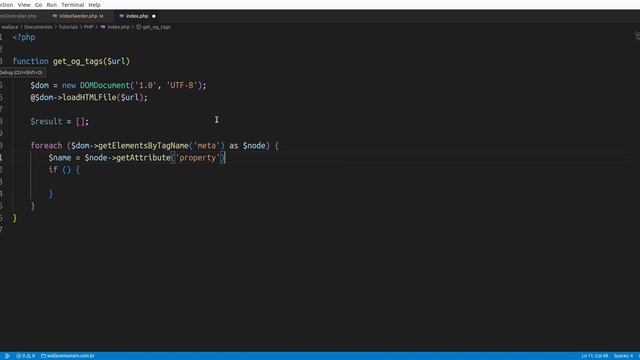Click the run and debug status bar icon
The height and width of the screenshot is (360, 640).
pyautogui.click(x=7, y=356)
